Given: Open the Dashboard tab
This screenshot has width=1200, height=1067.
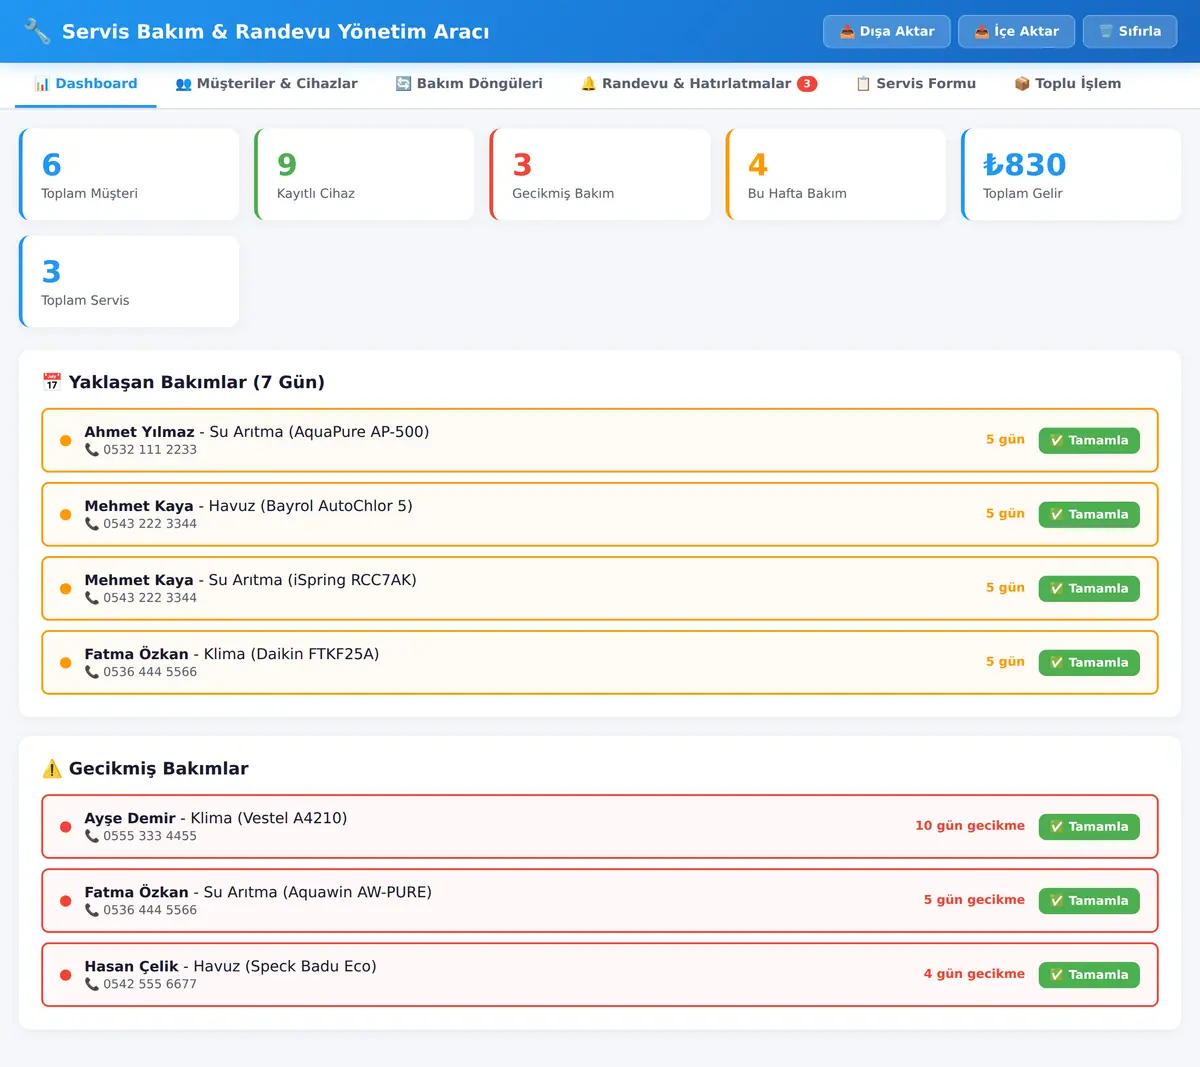Looking at the screenshot, I should point(86,84).
